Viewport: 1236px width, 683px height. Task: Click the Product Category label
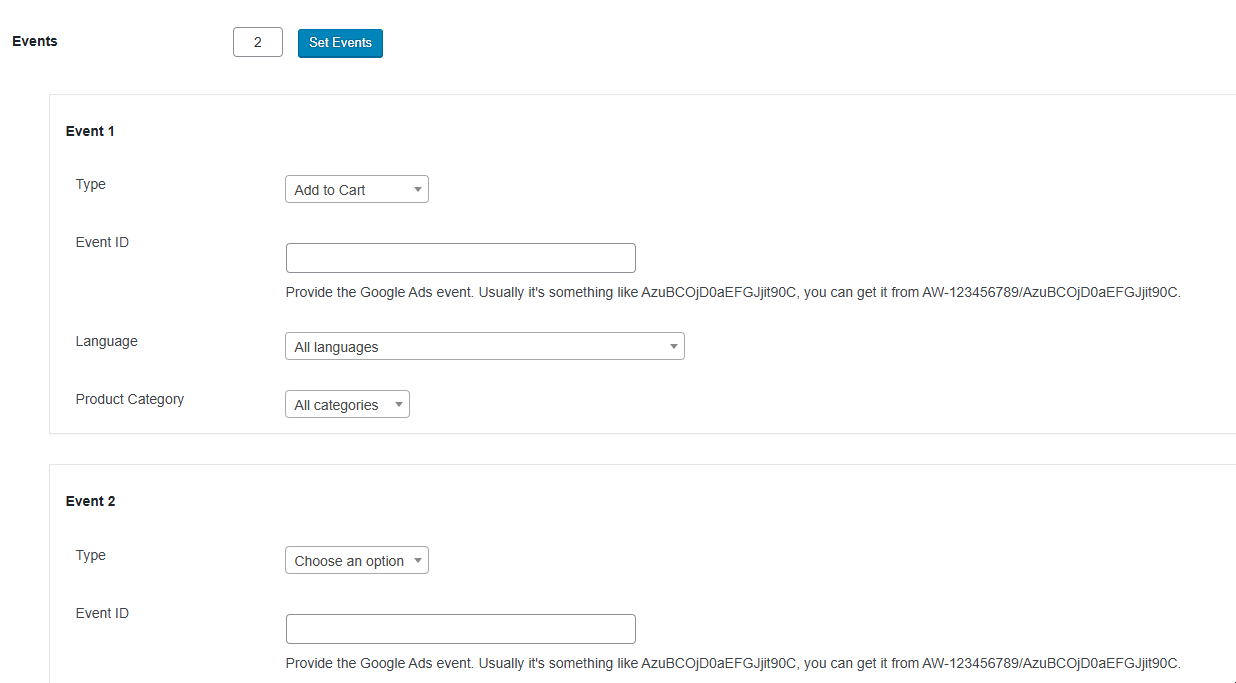[x=130, y=399]
